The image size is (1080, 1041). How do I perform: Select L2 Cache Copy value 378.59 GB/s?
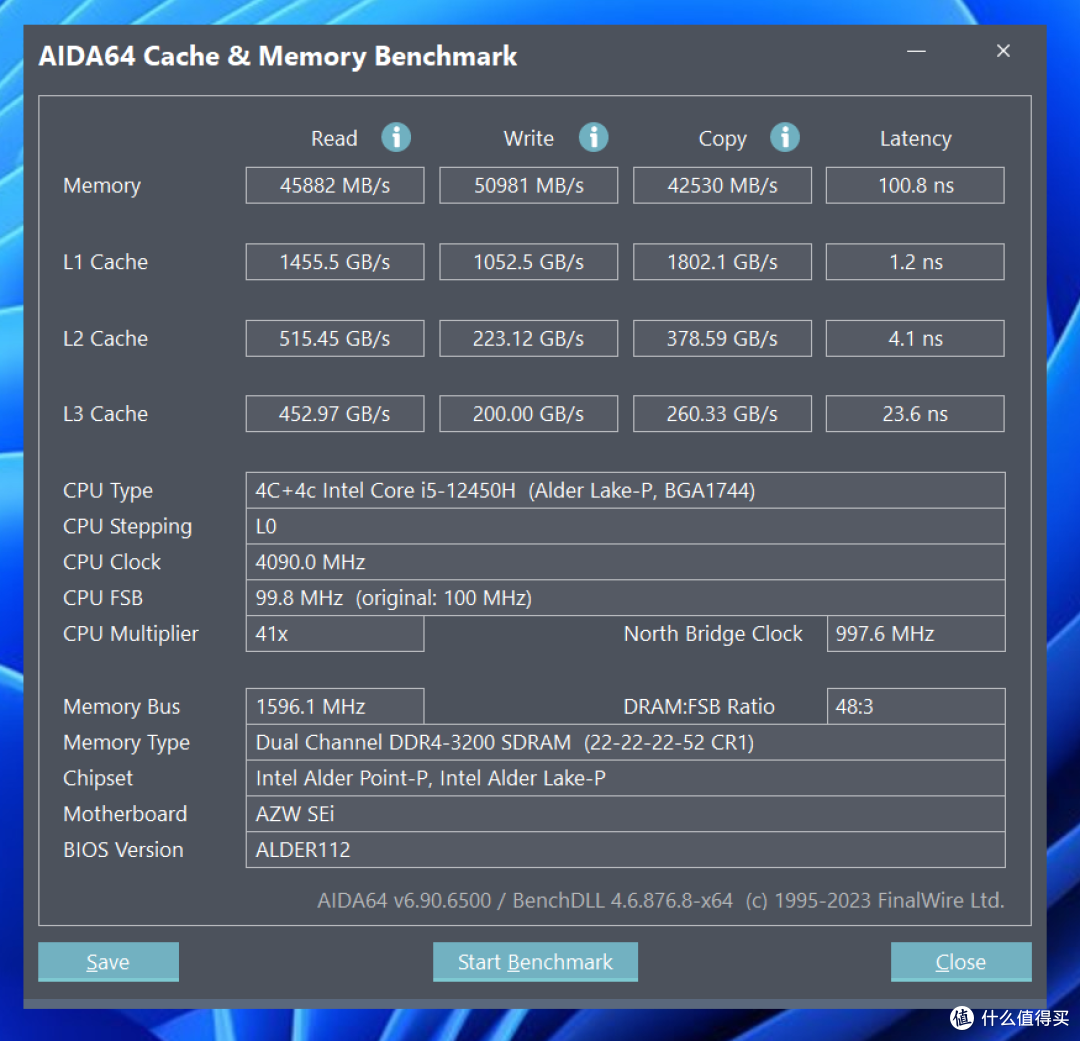point(722,338)
